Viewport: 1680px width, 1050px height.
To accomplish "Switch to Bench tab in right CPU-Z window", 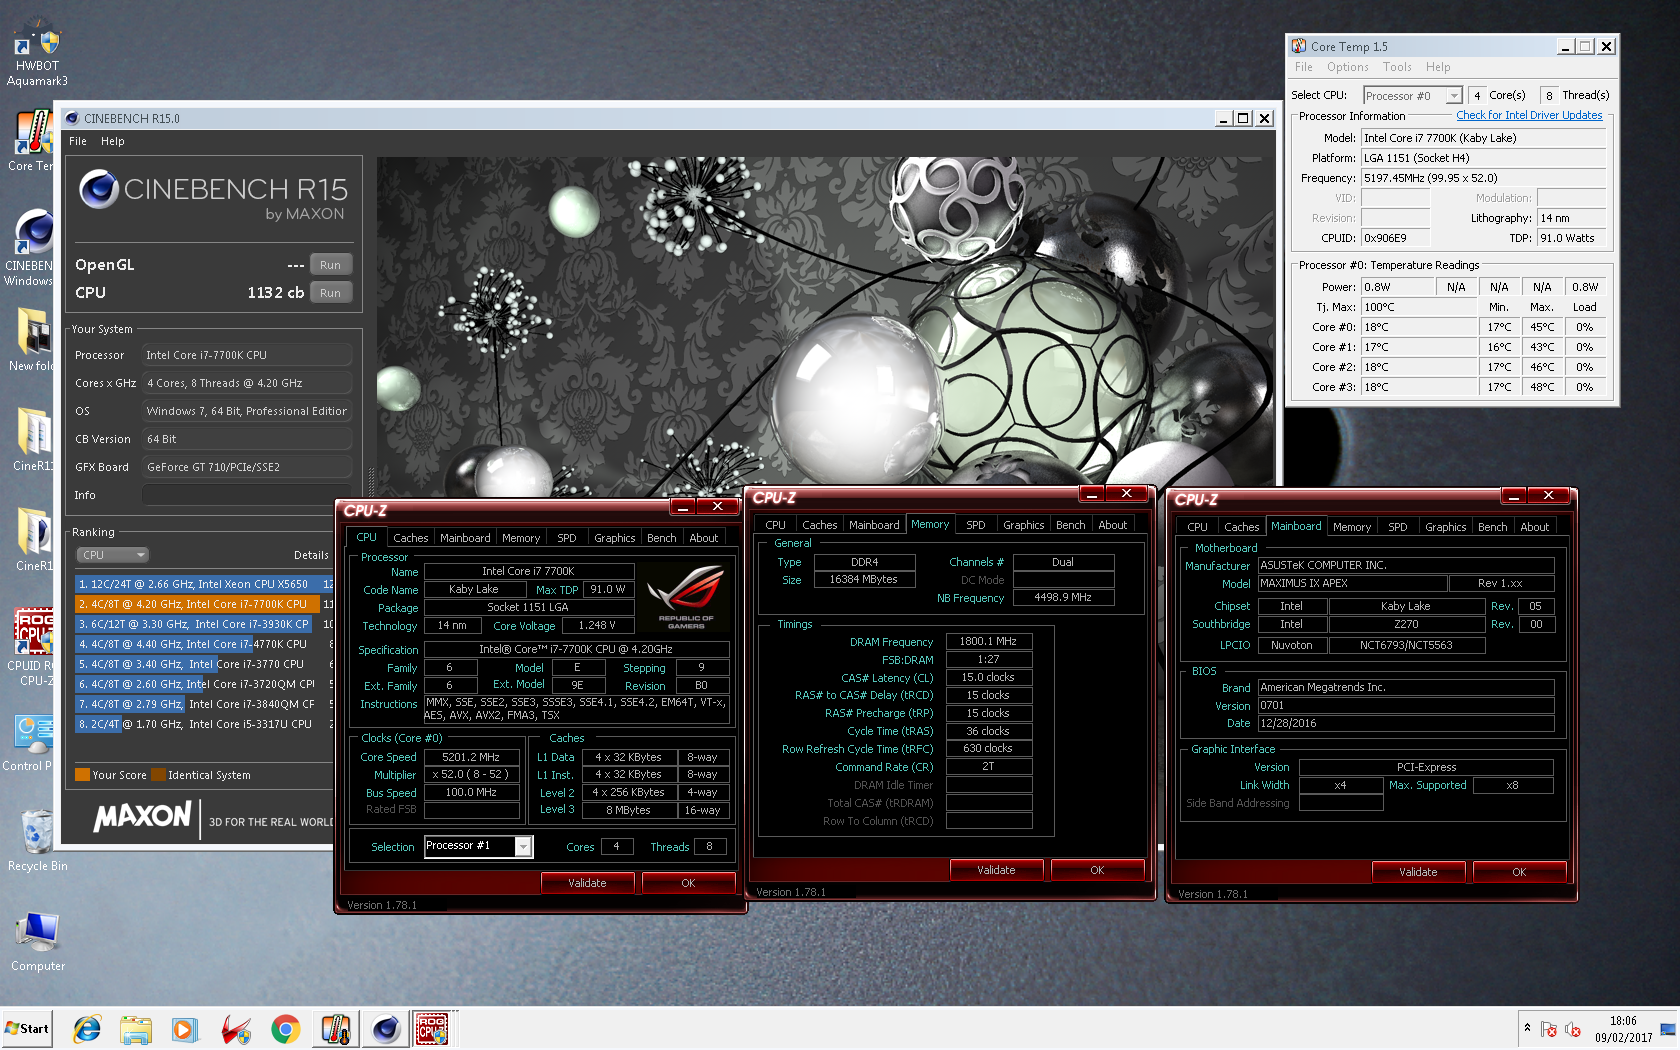I will tap(1493, 527).
